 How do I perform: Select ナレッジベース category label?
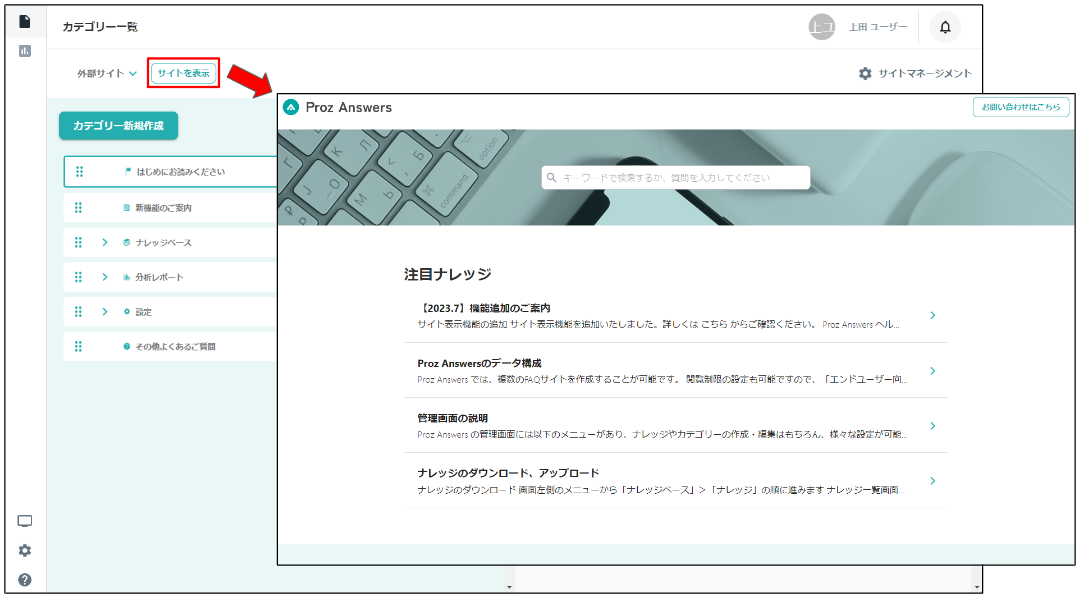click(164, 243)
